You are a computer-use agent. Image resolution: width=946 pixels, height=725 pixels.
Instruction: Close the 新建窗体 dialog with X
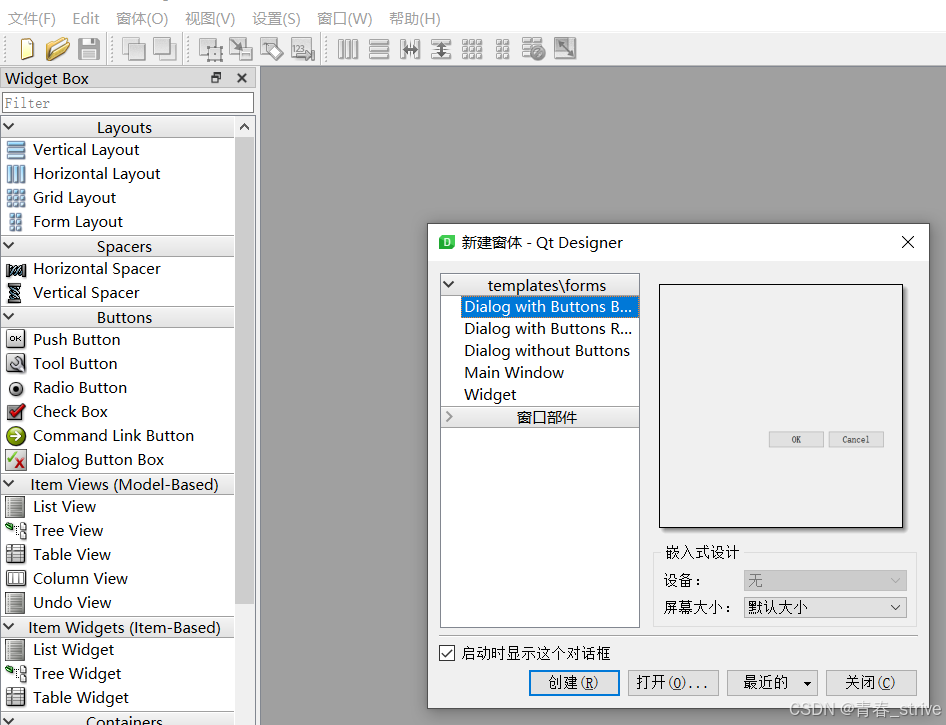tap(907, 242)
